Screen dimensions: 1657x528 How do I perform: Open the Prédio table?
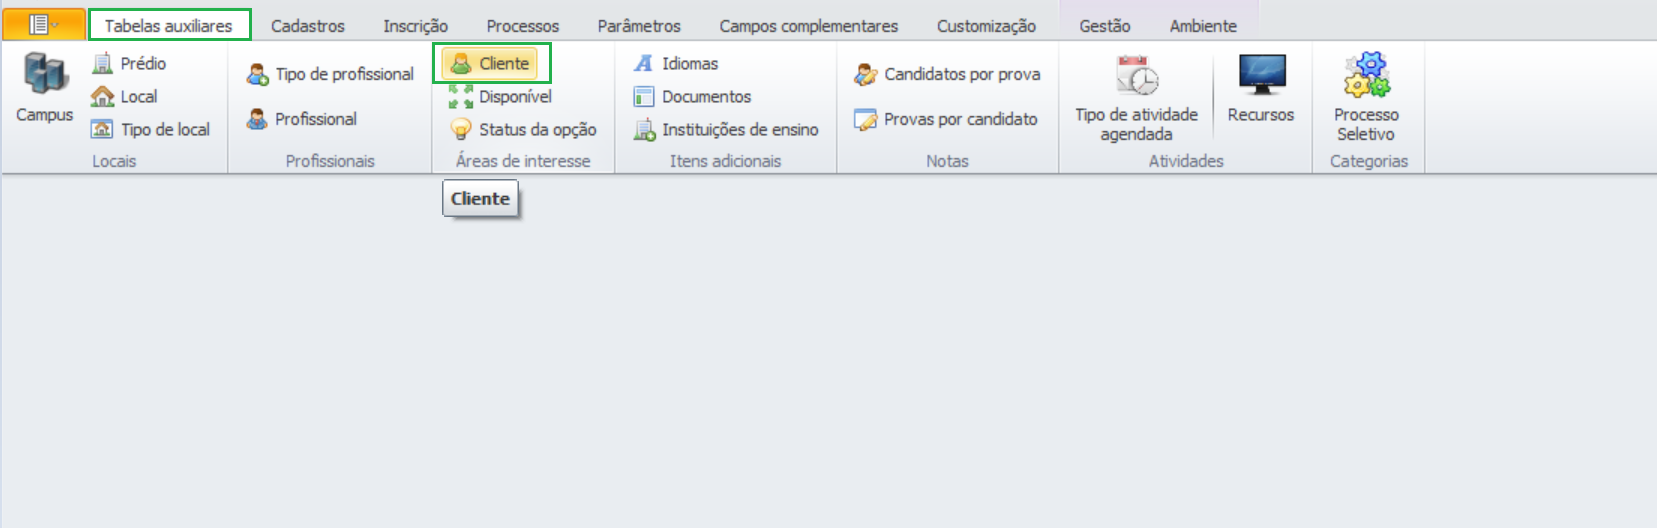tap(143, 64)
